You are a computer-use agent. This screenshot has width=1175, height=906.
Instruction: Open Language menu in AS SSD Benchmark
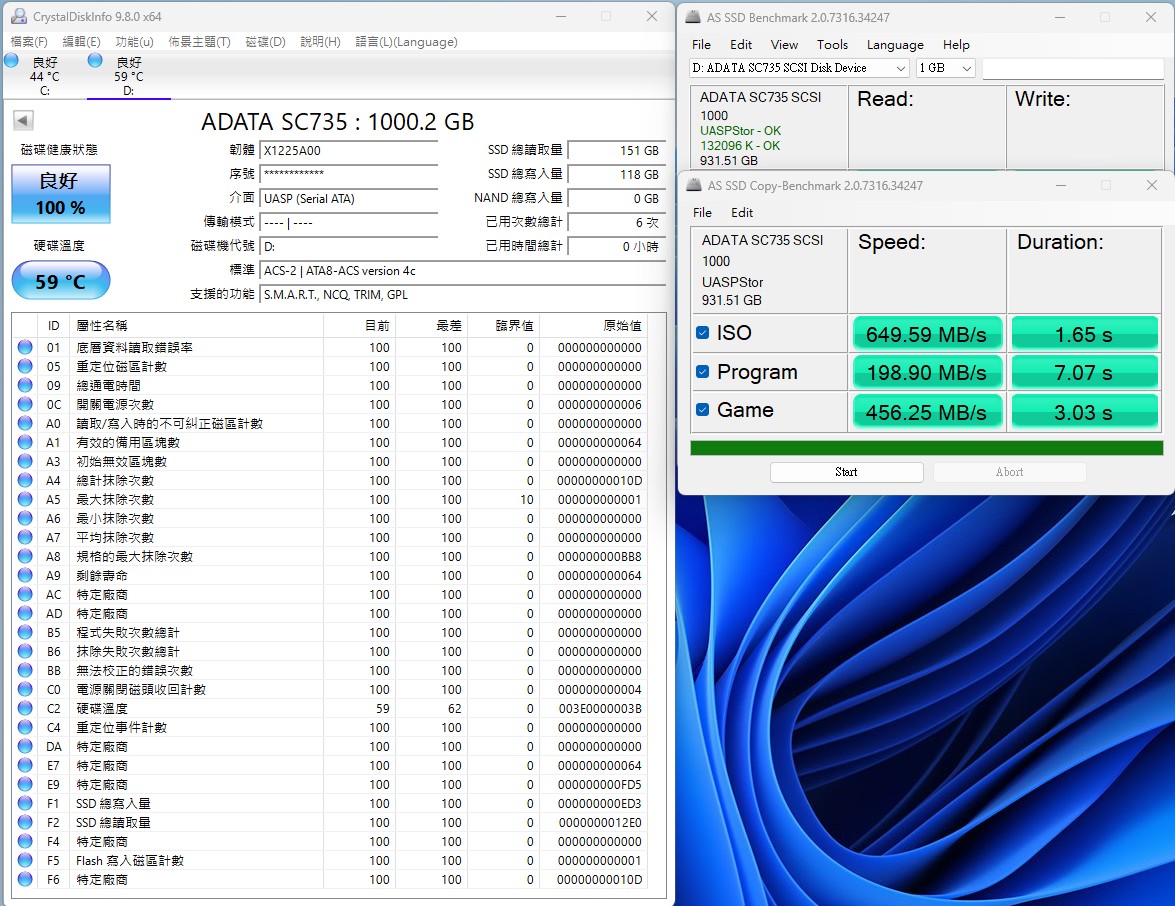(895, 45)
